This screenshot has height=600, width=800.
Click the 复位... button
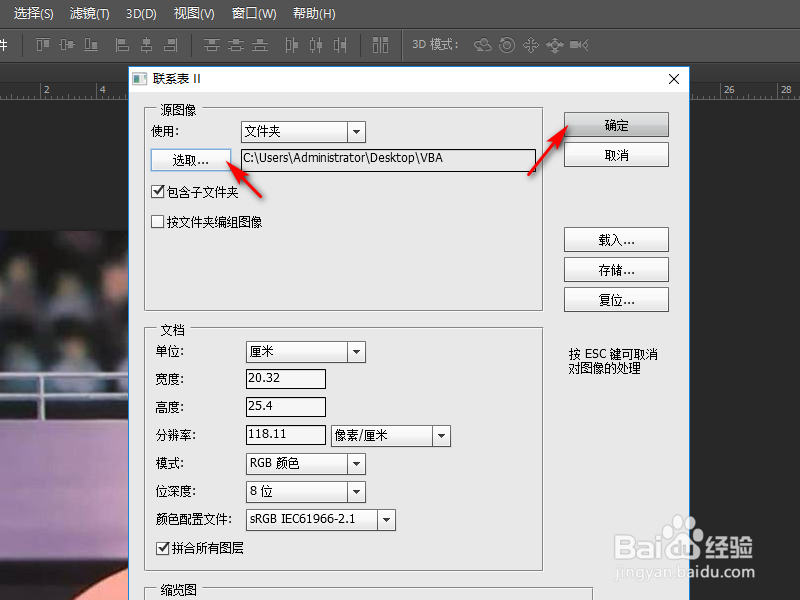click(x=616, y=299)
